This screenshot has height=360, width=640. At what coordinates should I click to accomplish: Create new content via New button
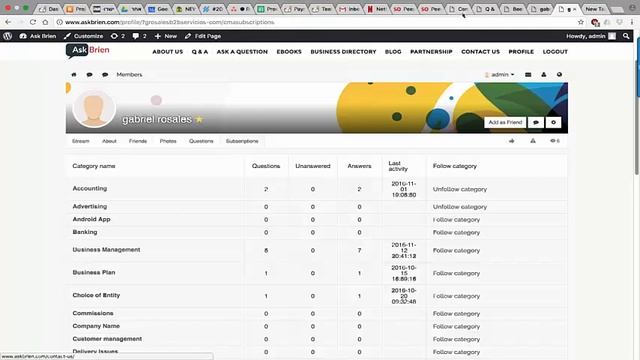(x=166, y=36)
